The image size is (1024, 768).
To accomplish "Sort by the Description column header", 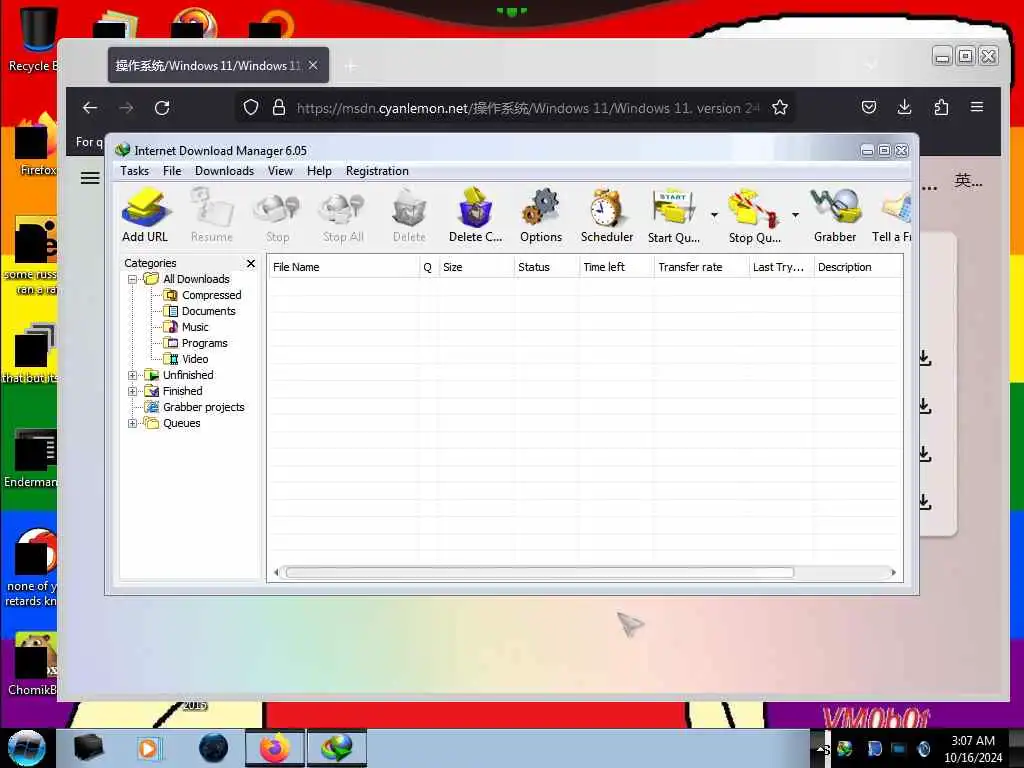I will (x=858, y=267).
